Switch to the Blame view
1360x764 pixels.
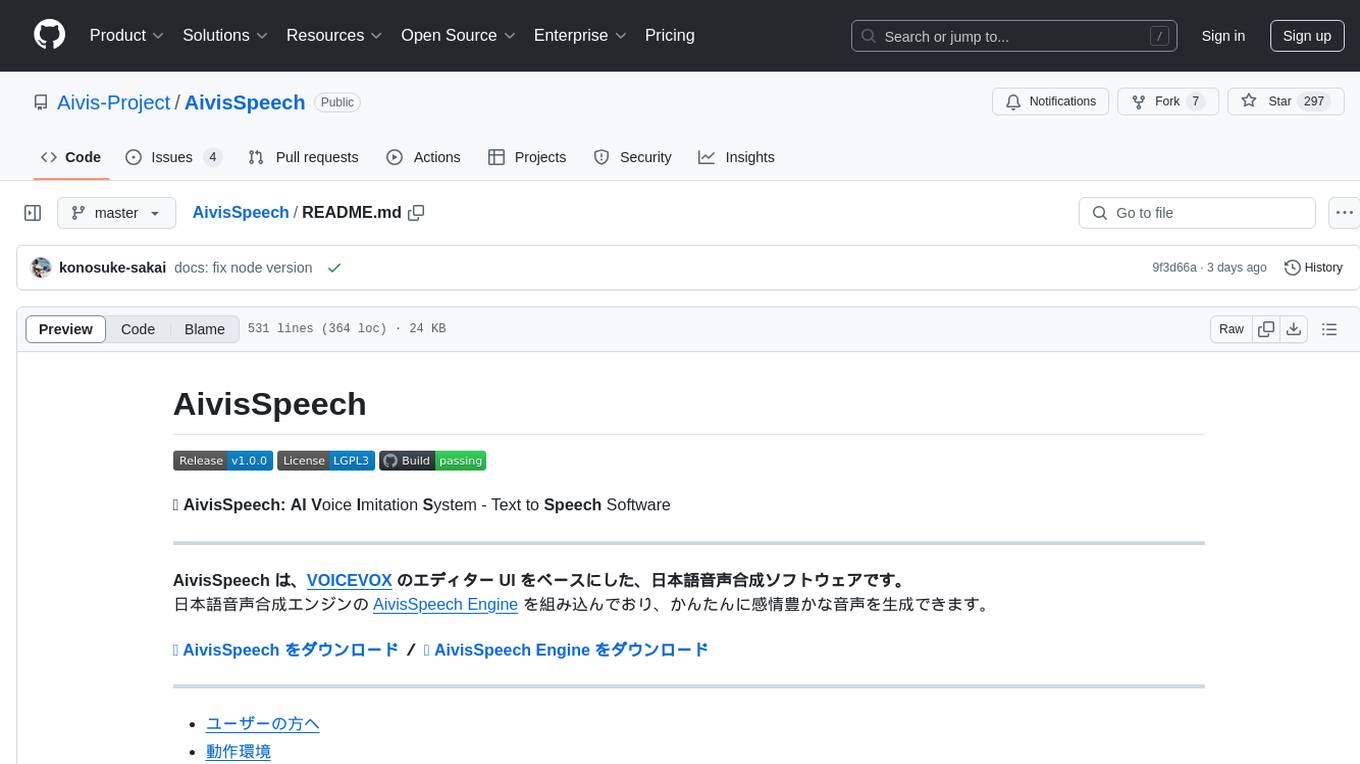205,329
